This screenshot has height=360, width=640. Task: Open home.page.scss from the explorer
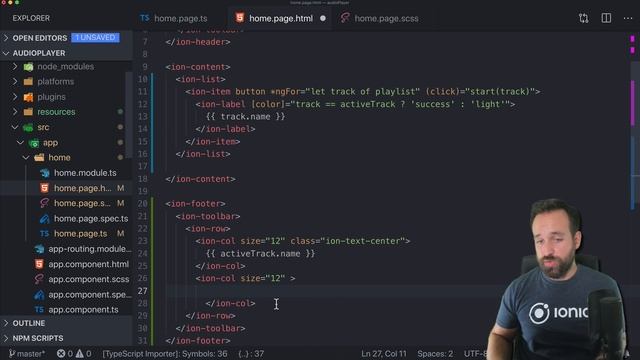pyautogui.click(x=82, y=203)
